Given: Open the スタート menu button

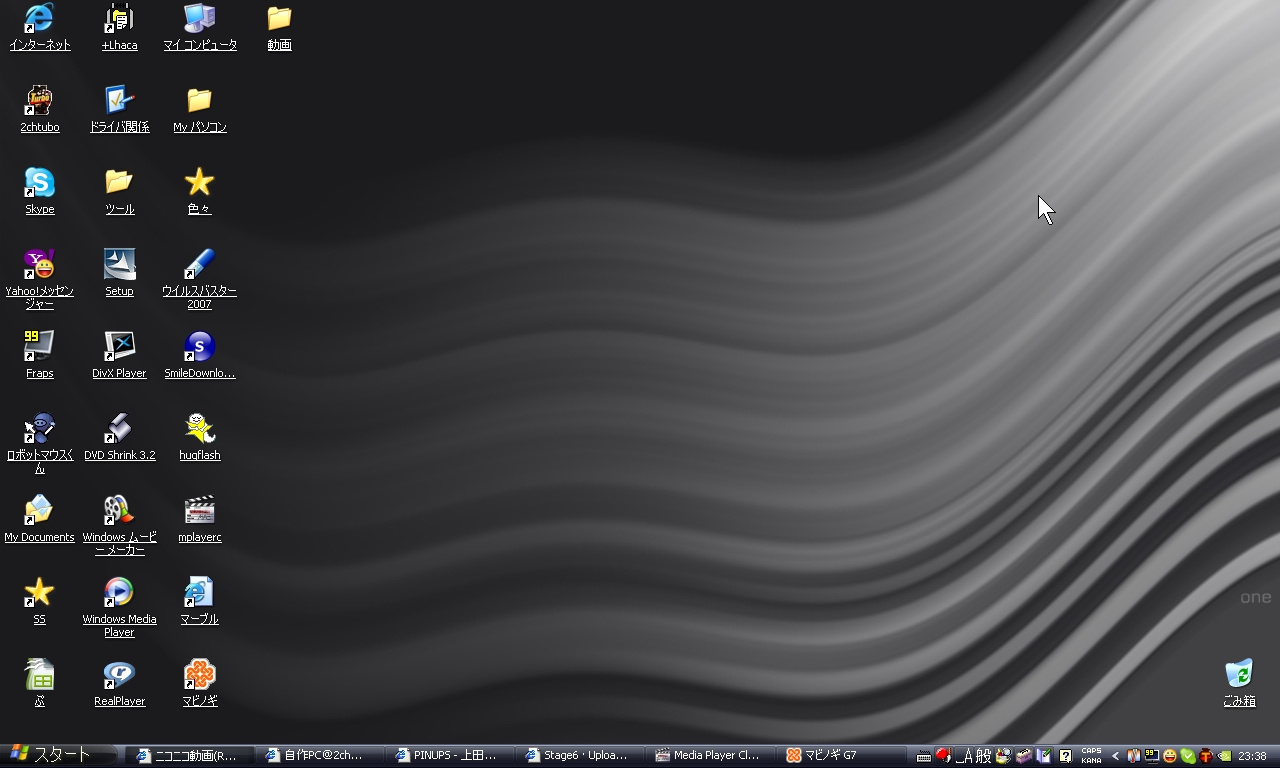Looking at the screenshot, I should coord(58,755).
